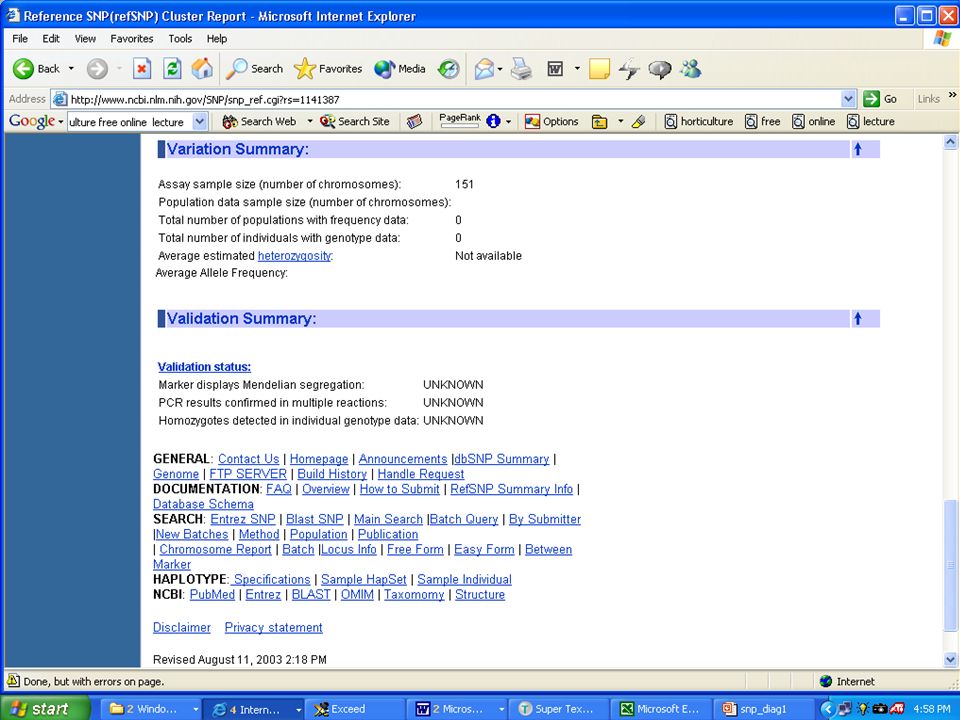Click the Mail envelope icon
Screen dimensions: 960x720
pos(484,69)
